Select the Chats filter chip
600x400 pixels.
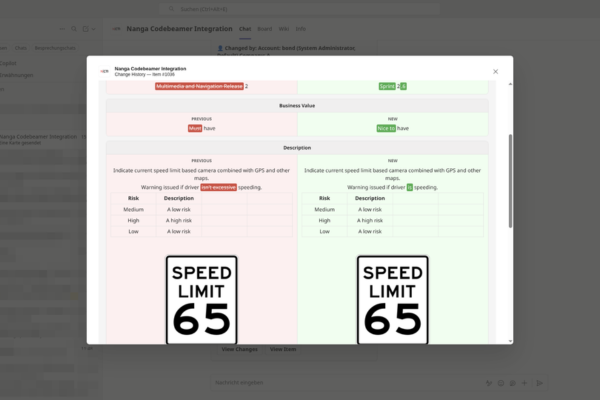21,48
